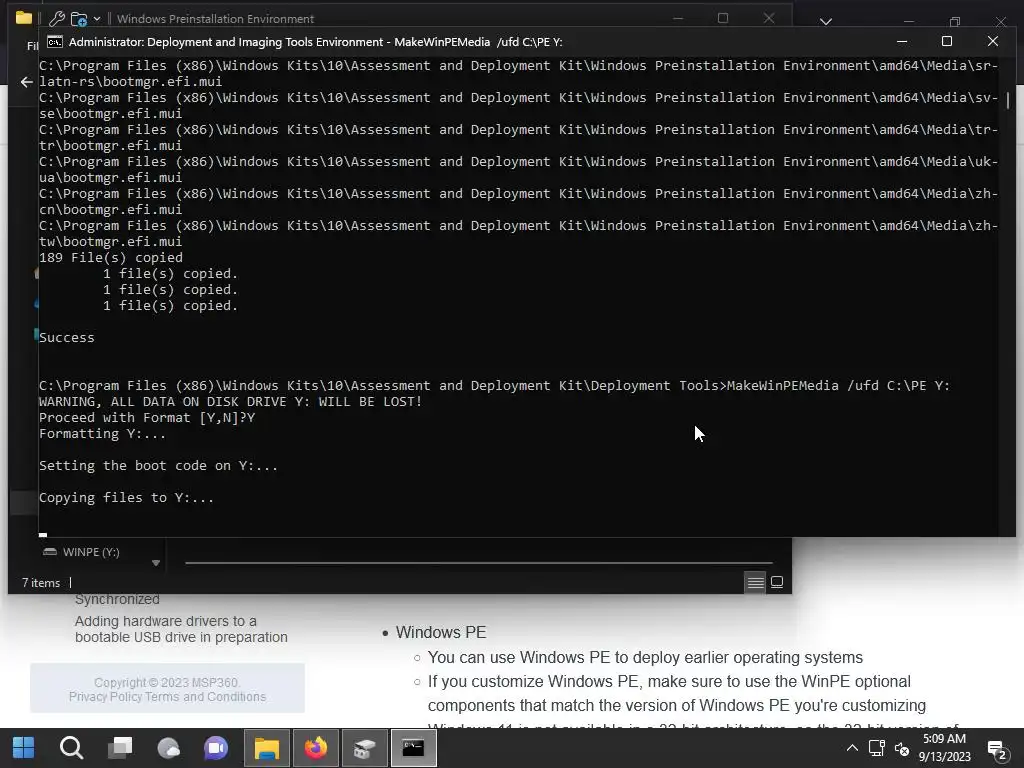Click the 'Proceed with Format [Y,N]?Y' line
This screenshot has height=768, width=1024.
[x=147, y=418]
